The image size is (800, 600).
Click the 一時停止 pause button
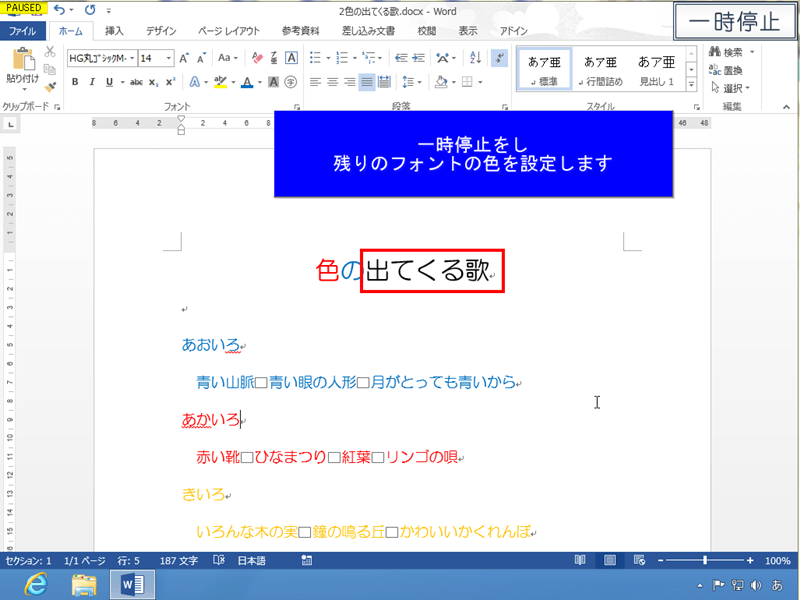[733, 20]
